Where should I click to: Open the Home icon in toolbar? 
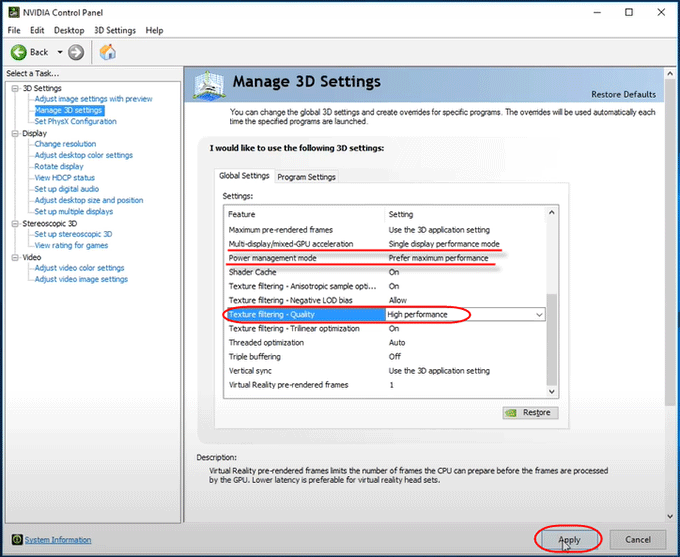pos(108,52)
